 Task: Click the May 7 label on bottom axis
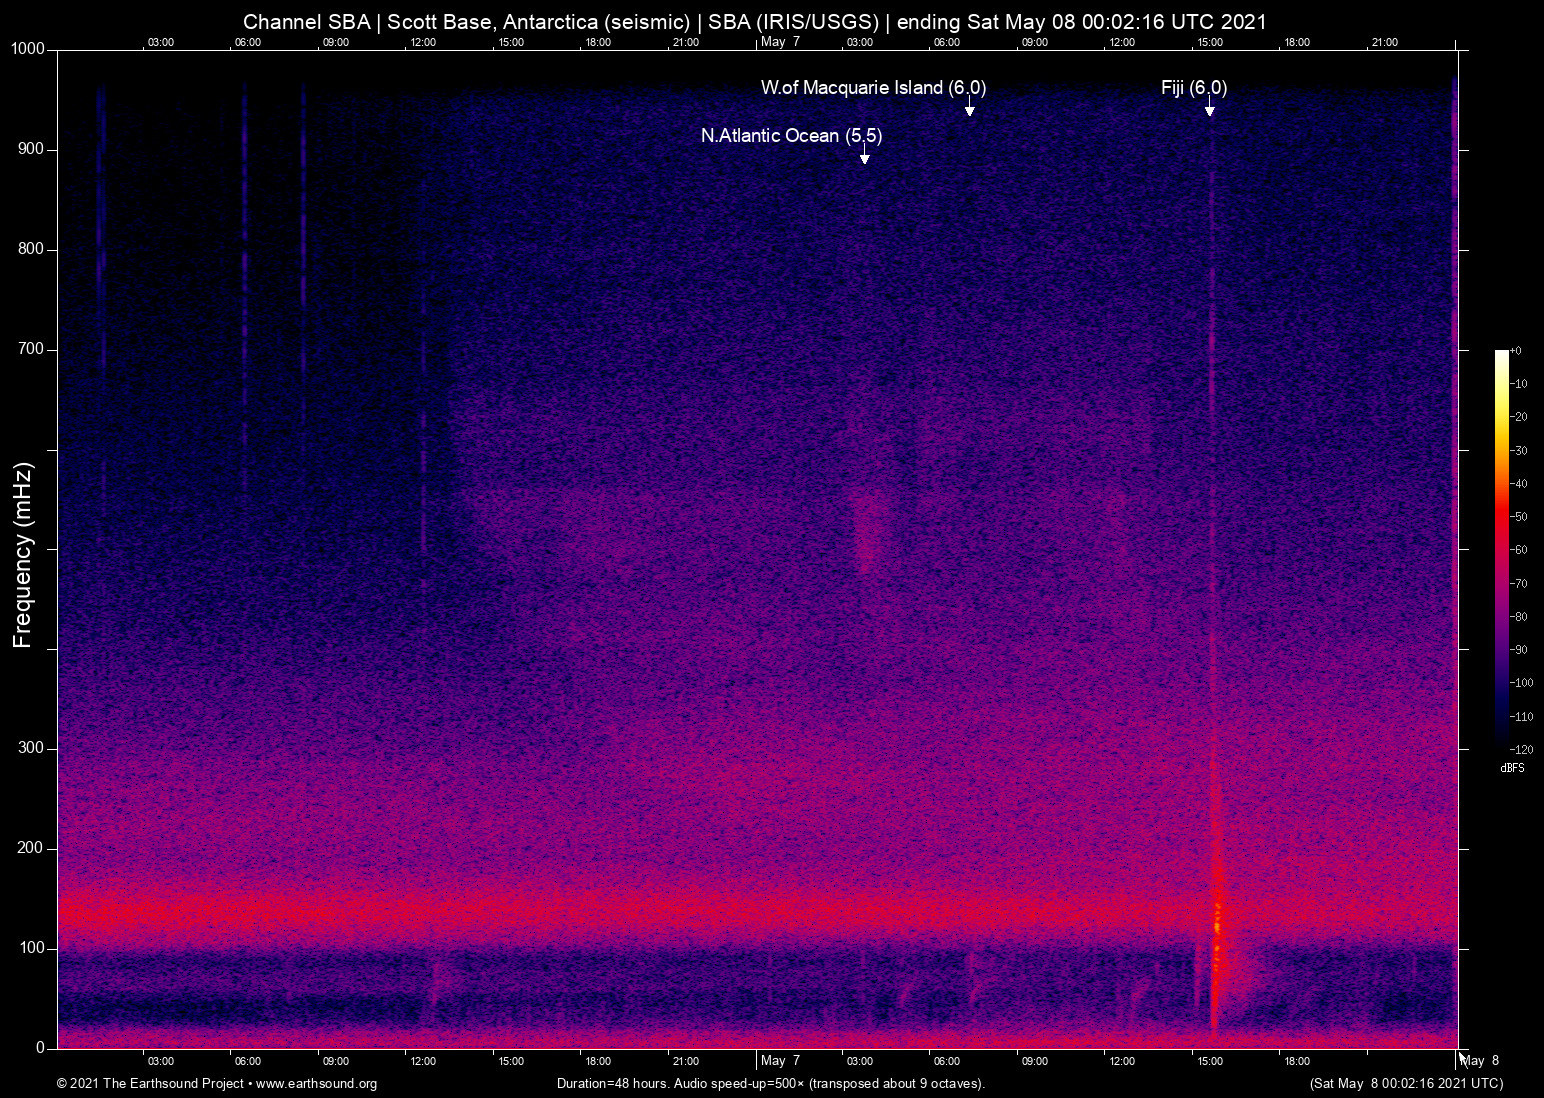click(780, 1061)
